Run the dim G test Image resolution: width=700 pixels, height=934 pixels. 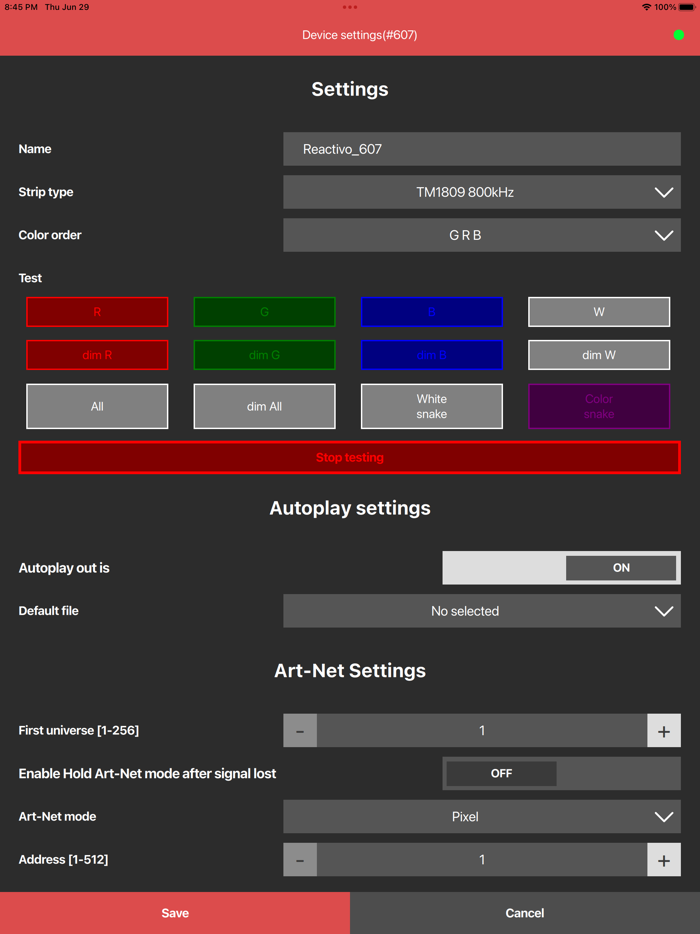tap(265, 355)
